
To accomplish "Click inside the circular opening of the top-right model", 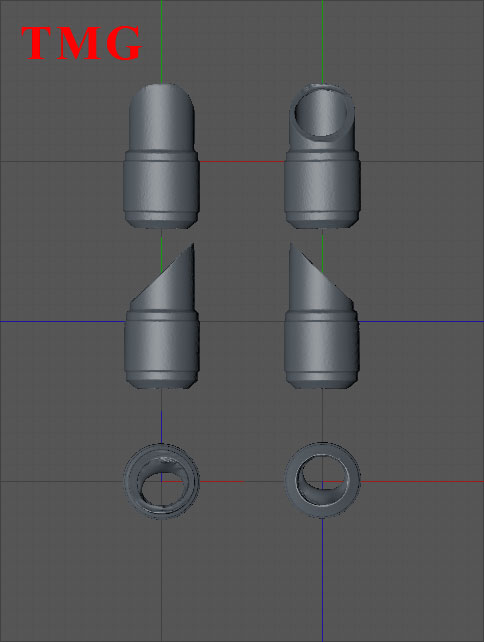I will (x=321, y=111).
